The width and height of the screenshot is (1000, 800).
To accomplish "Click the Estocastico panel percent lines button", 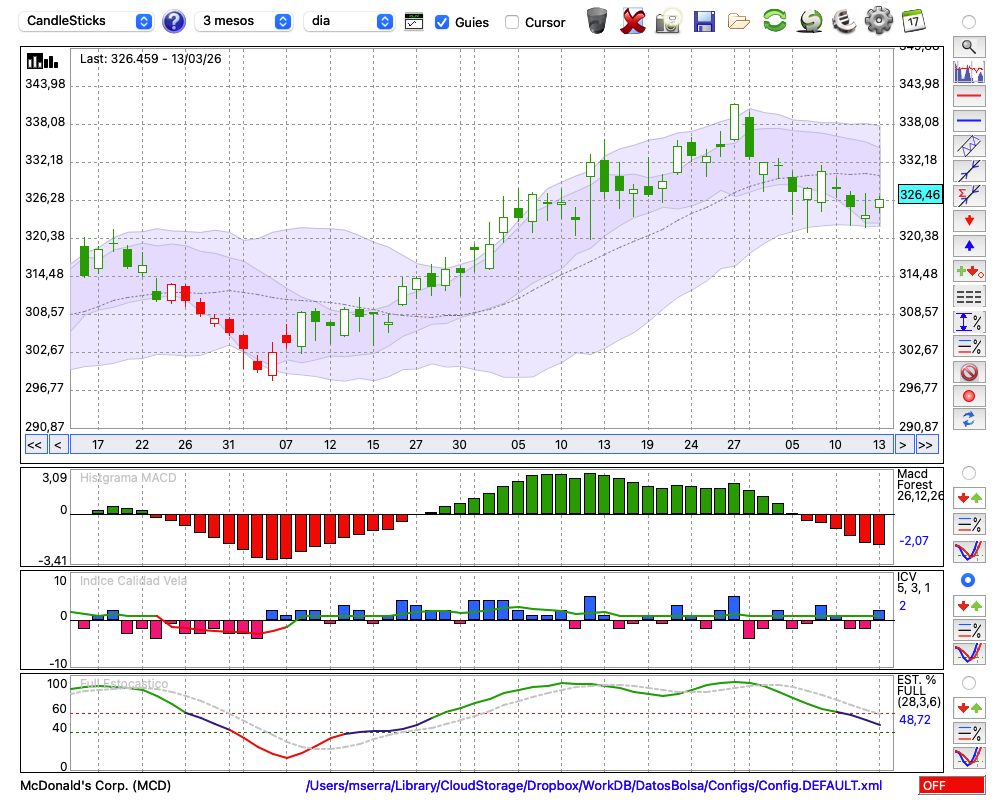I will (x=969, y=732).
